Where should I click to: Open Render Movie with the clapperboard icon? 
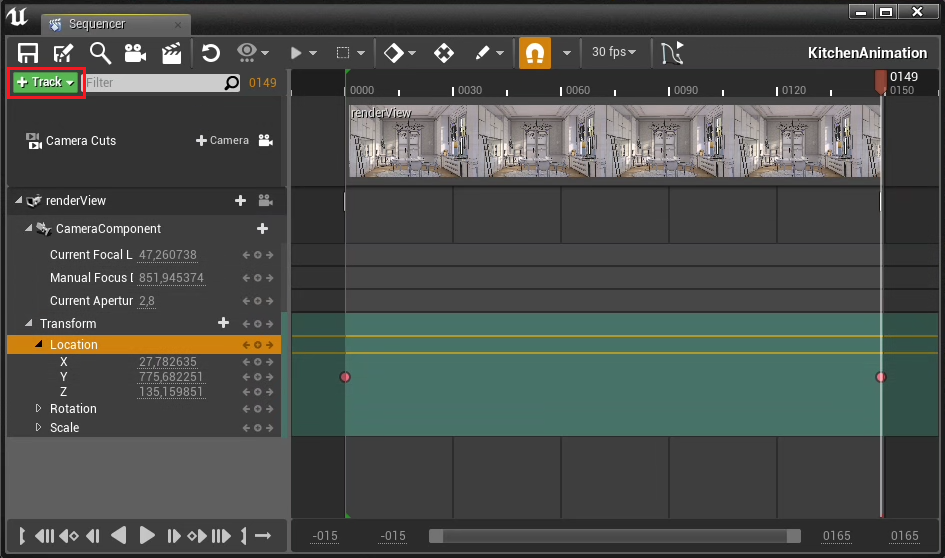click(x=171, y=53)
